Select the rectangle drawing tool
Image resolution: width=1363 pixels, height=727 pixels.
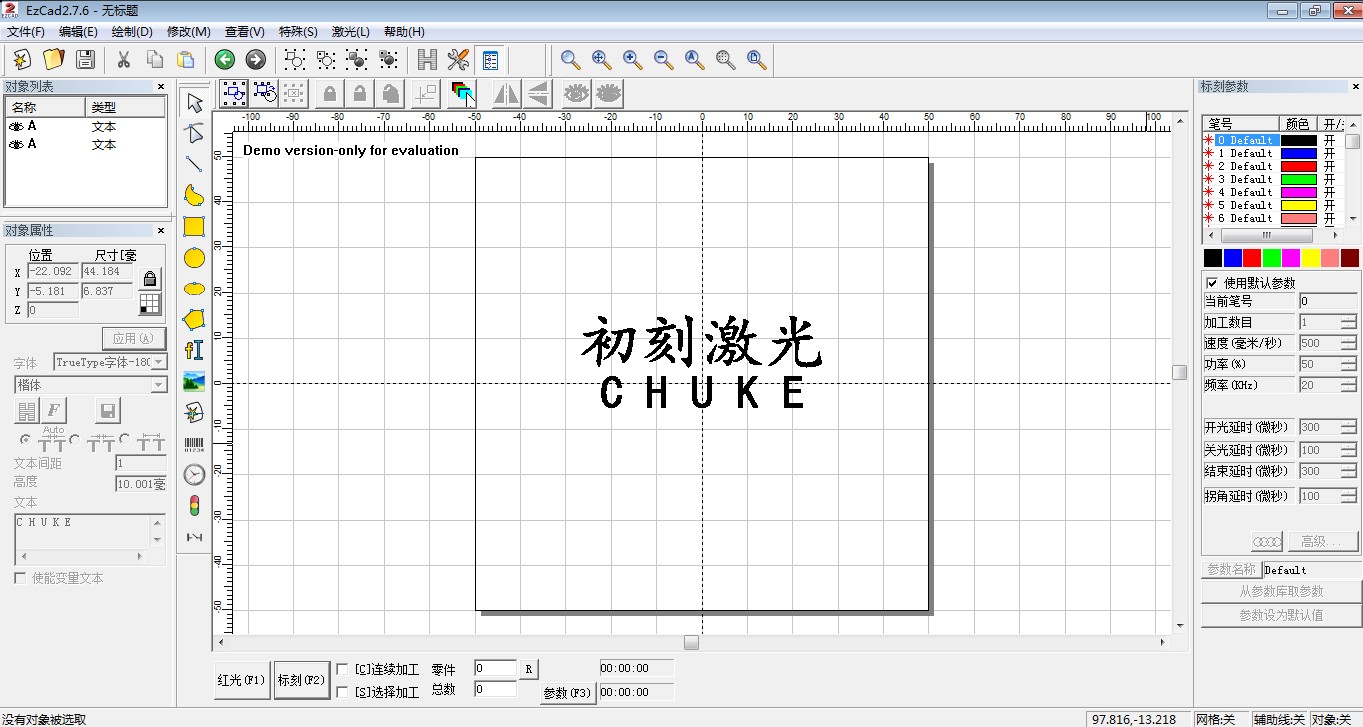[194, 227]
